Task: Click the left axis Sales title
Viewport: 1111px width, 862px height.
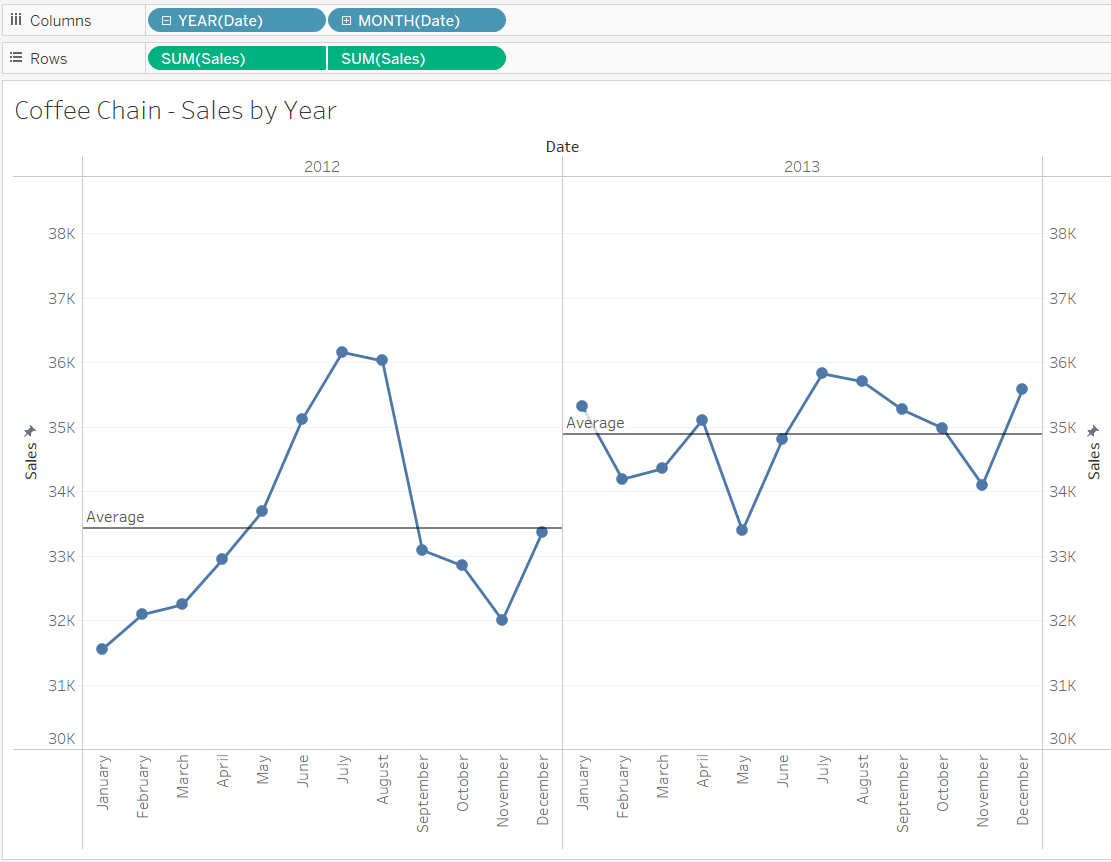Action: [x=30, y=461]
